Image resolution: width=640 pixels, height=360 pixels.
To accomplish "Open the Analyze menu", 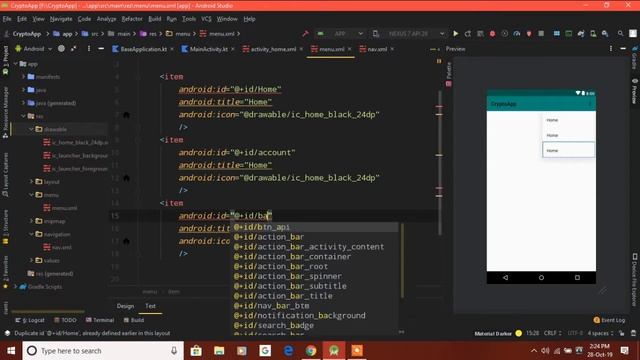I will pos(107,19).
